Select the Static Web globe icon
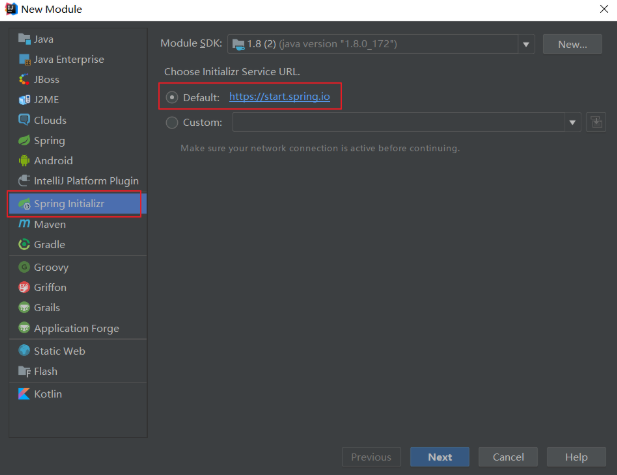 24,351
